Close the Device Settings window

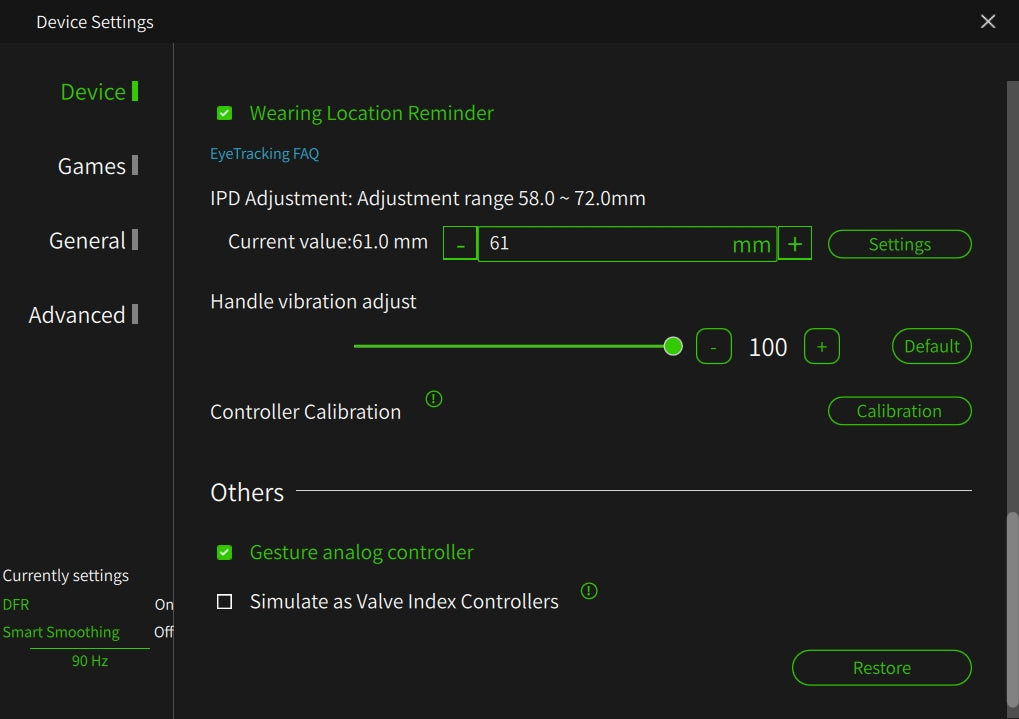click(988, 21)
